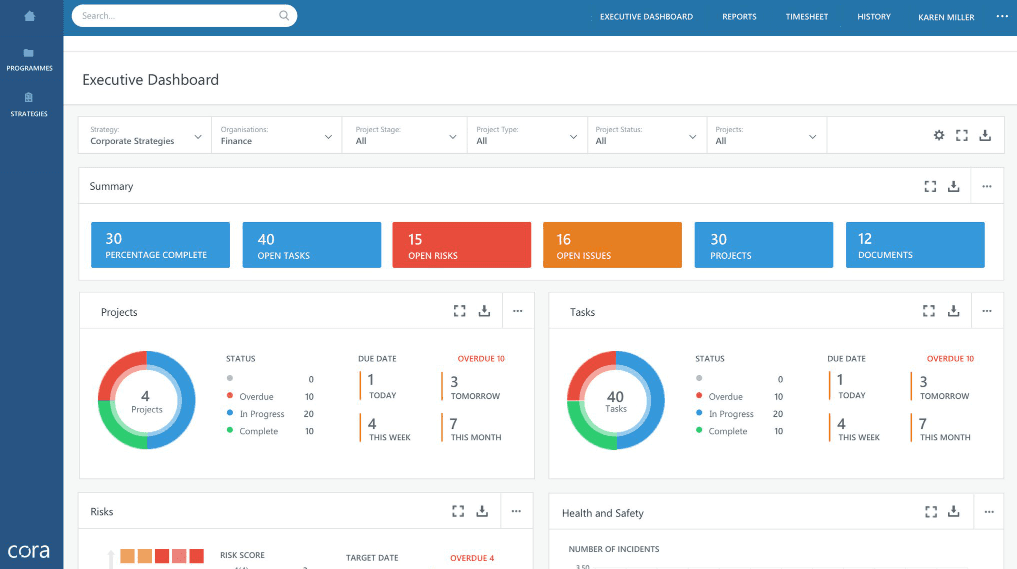Click Overdue 4 in Risks panel
Image resolution: width=1017 pixels, height=569 pixels.
tap(472, 558)
